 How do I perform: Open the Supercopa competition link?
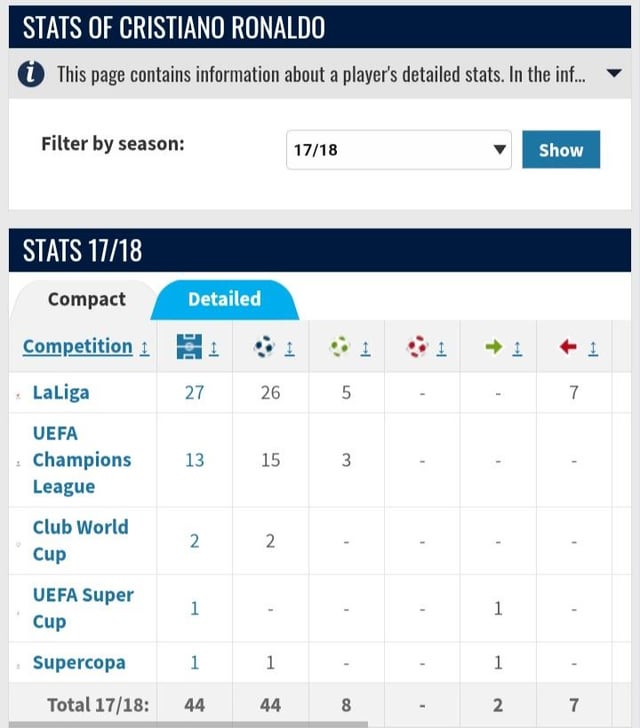[x=77, y=662]
